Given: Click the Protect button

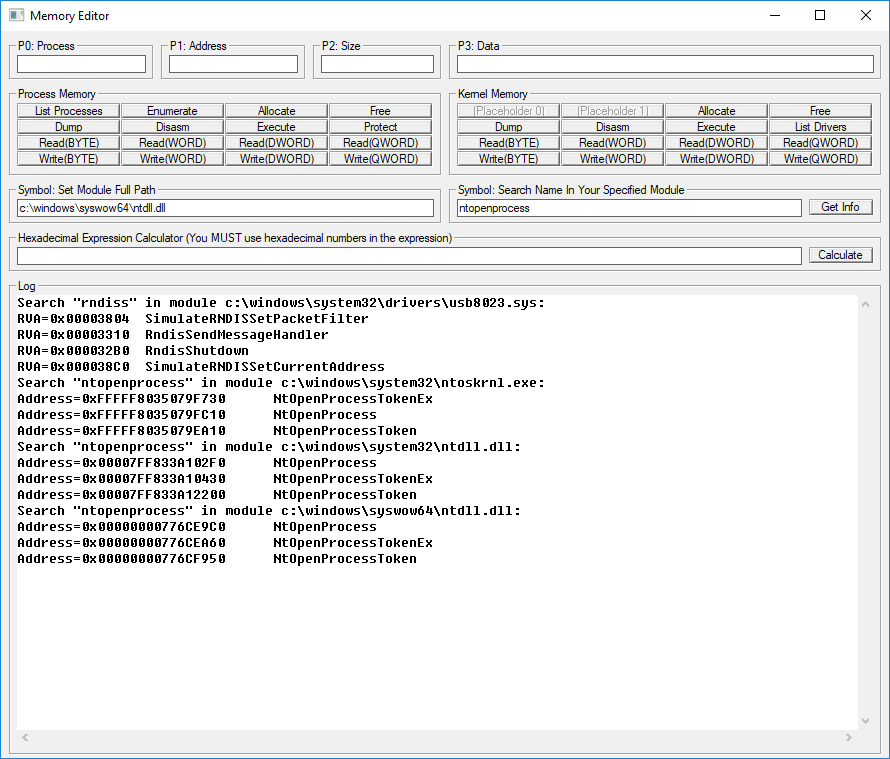Looking at the screenshot, I should [380, 127].
